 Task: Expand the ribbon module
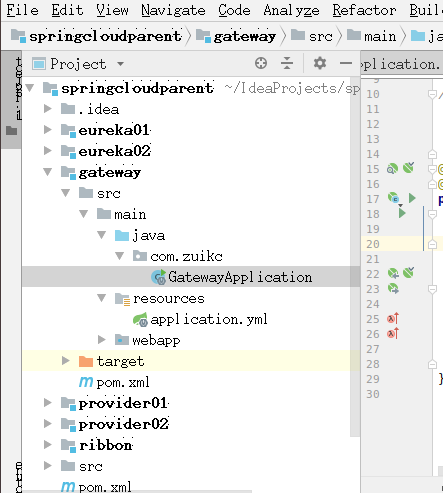tap(48, 445)
